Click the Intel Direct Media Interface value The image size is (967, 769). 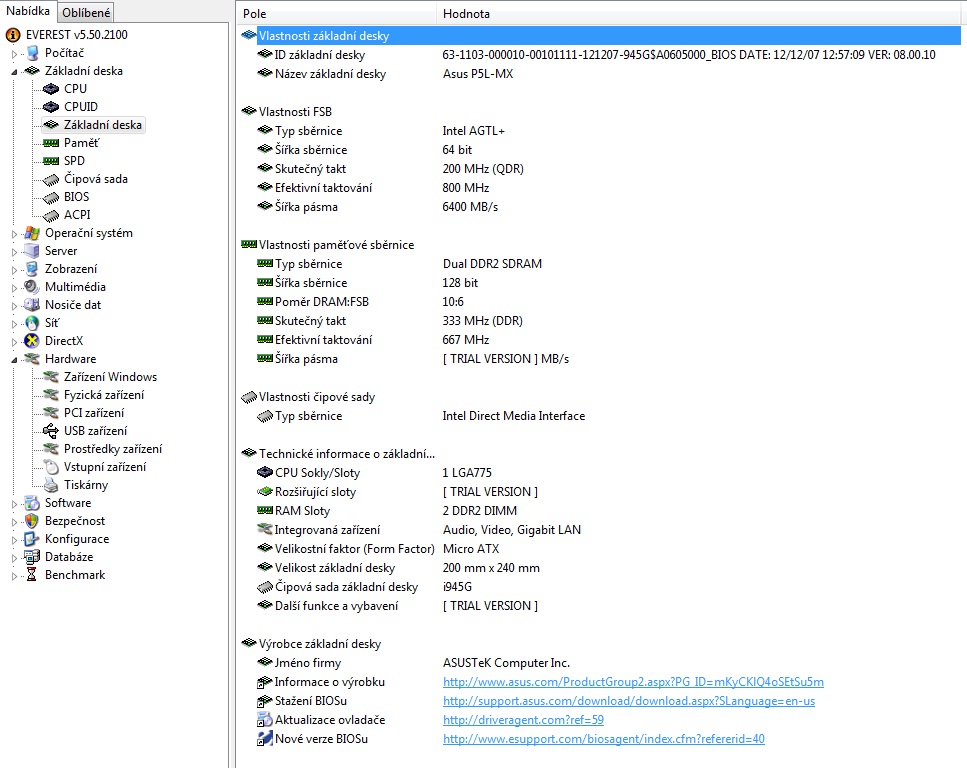click(514, 416)
